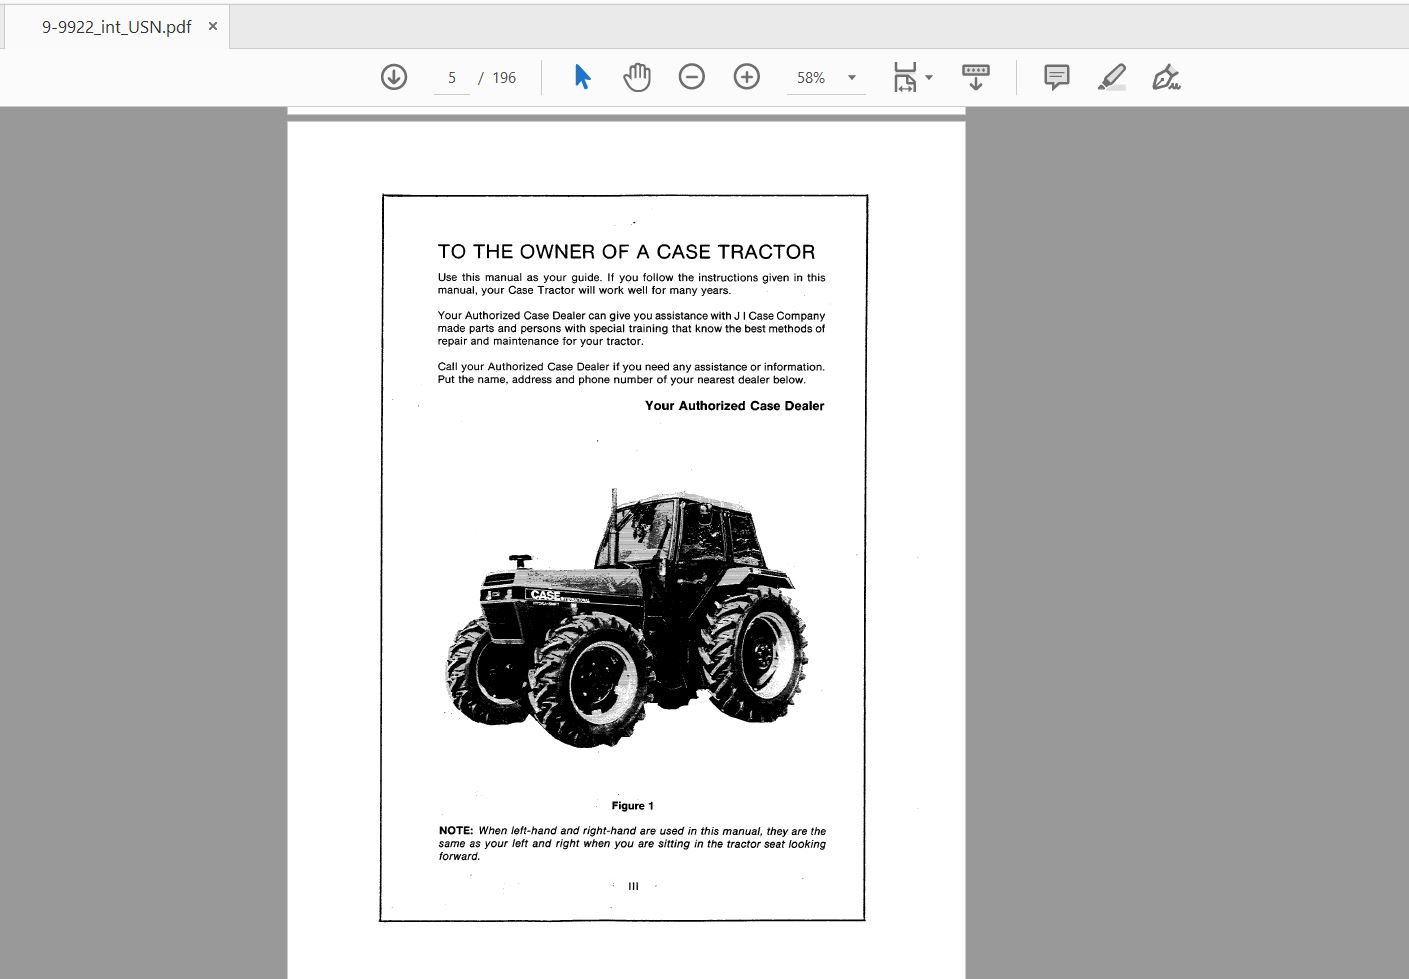The width and height of the screenshot is (1409, 979).
Task: Open the zoom percentage dropdown
Action: click(x=851, y=77)
